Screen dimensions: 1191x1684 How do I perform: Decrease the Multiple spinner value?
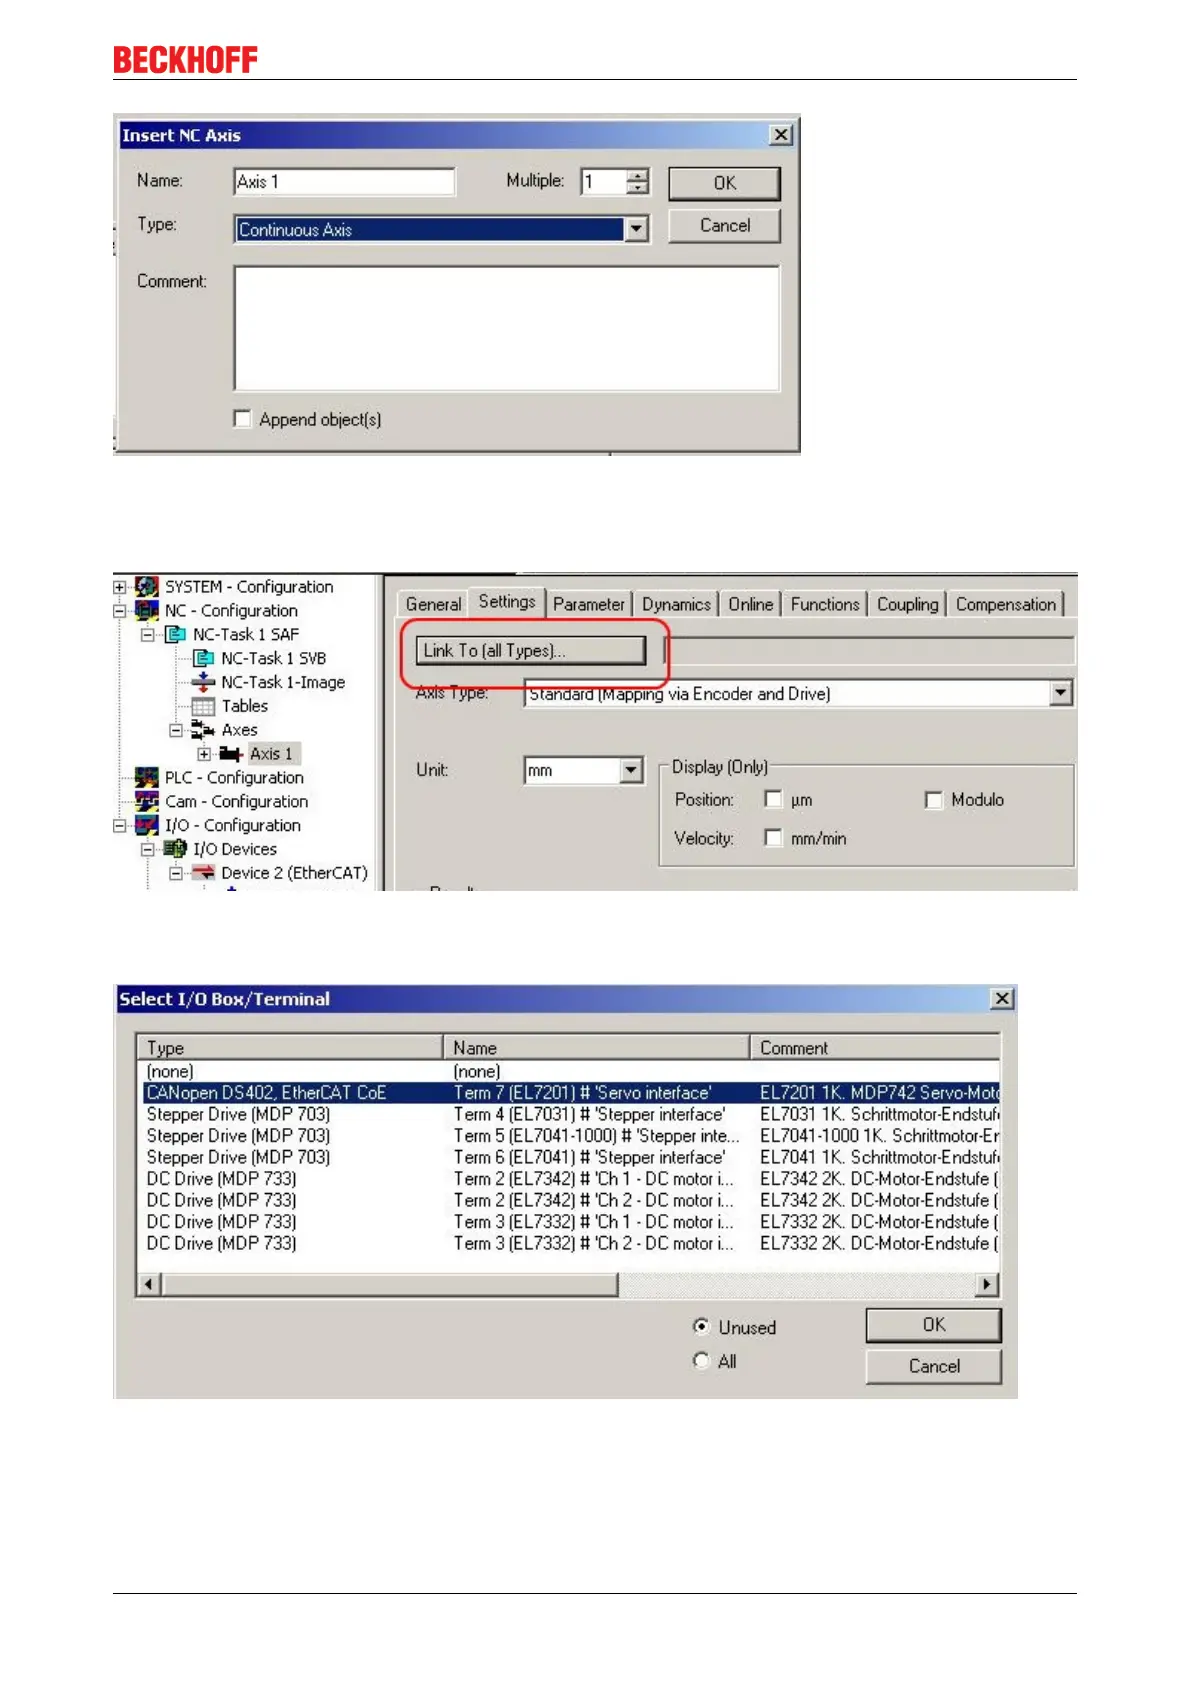coord(638,188)
